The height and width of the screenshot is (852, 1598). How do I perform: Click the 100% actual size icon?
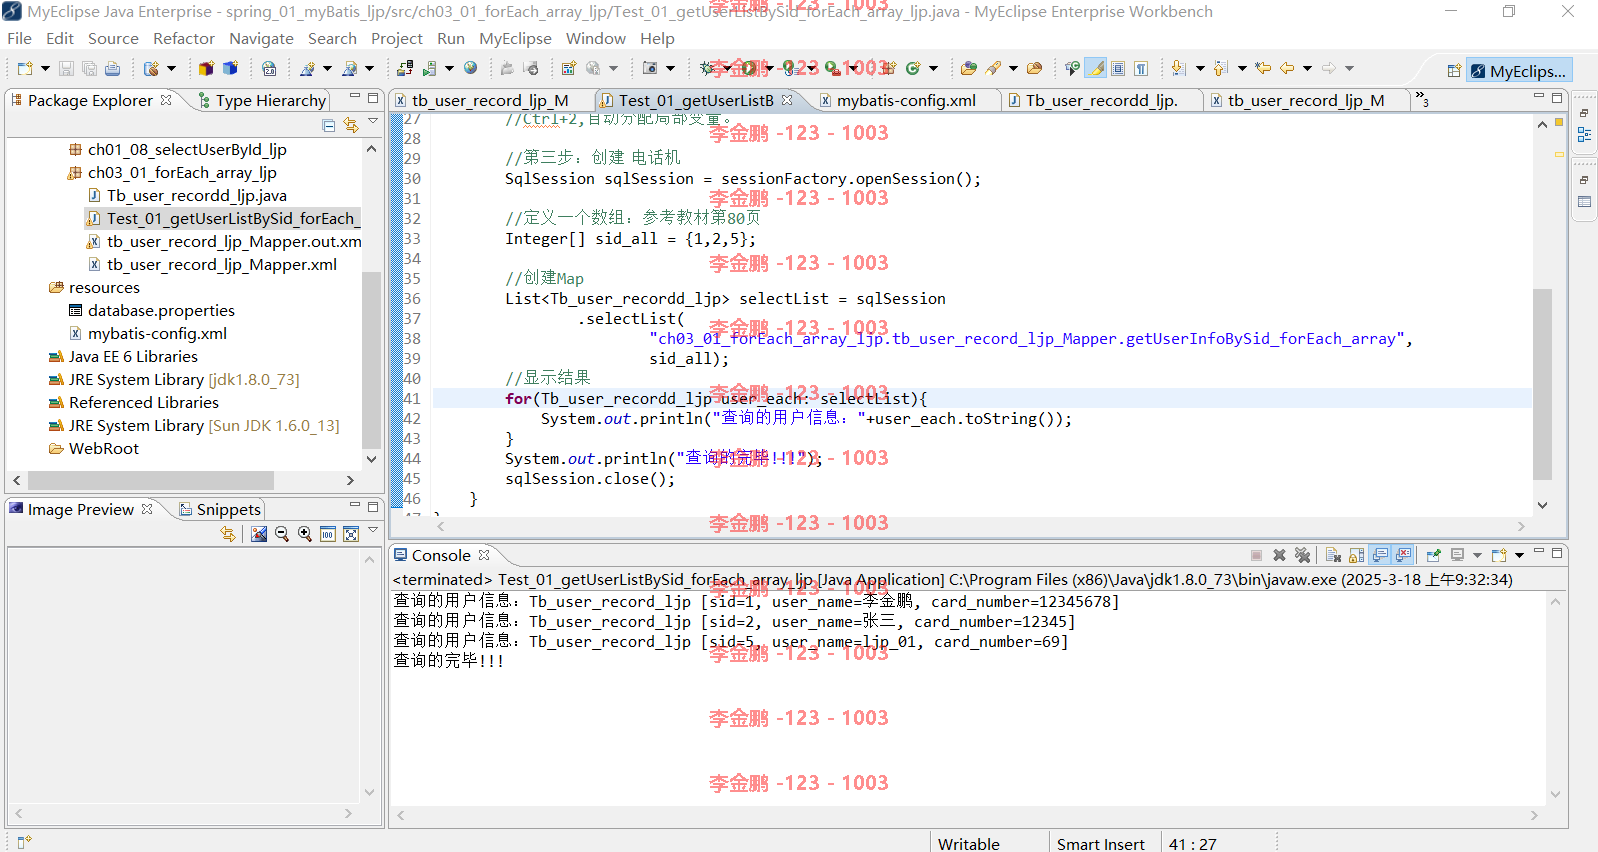pos(328,534)
